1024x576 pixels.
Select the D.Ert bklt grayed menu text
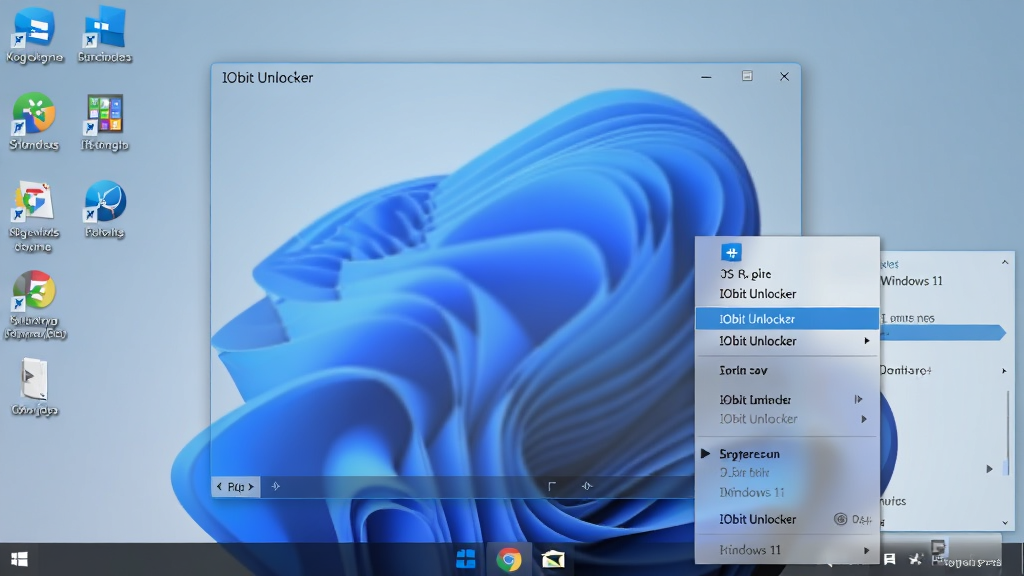(x=744, y=473)
